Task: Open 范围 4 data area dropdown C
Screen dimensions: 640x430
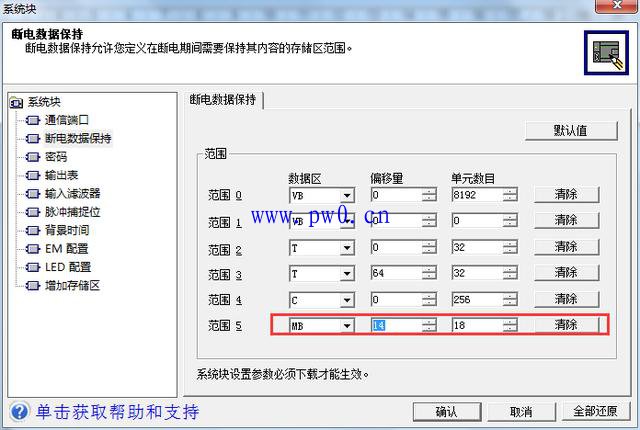Action: (x=347, y=300)
